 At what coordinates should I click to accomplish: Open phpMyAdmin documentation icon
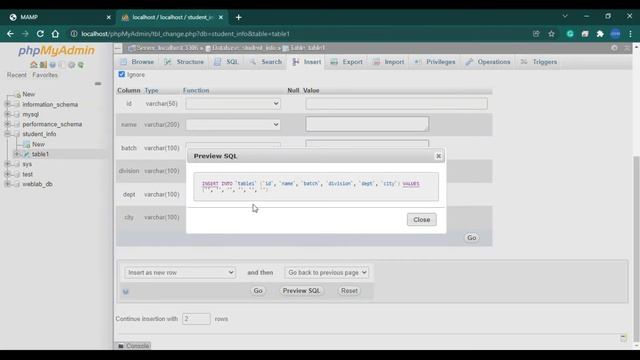[x=53, y=64]
